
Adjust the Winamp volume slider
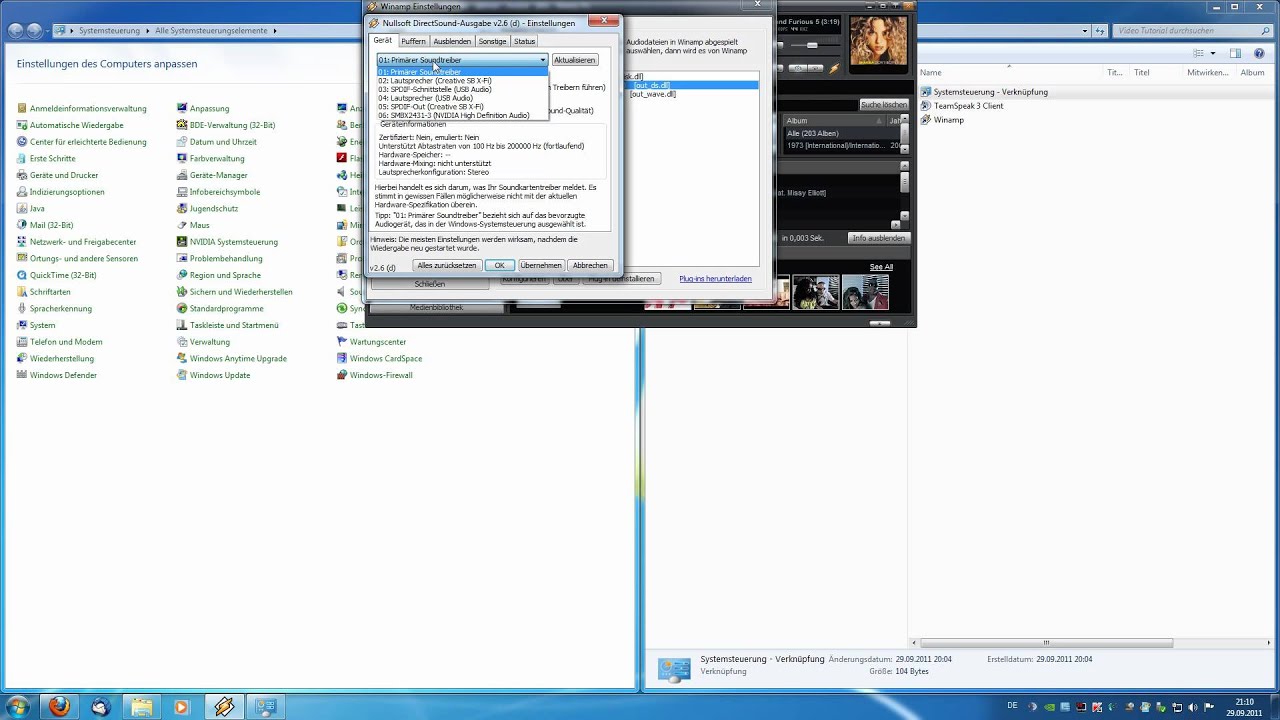812,45
